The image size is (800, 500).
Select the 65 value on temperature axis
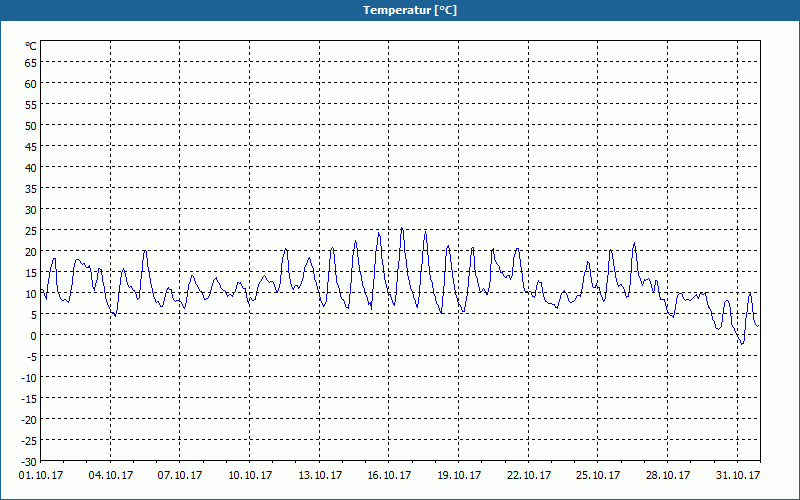click(31, 63)
